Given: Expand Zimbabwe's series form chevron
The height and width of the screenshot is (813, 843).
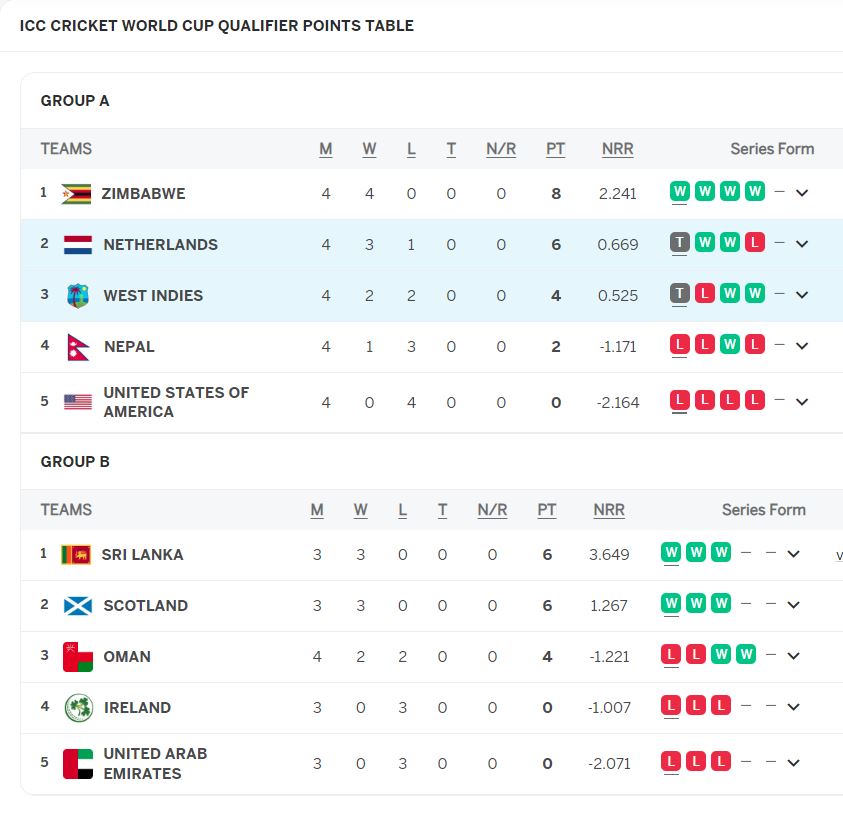Looking at the screenshot, I should tap(802, 193).
